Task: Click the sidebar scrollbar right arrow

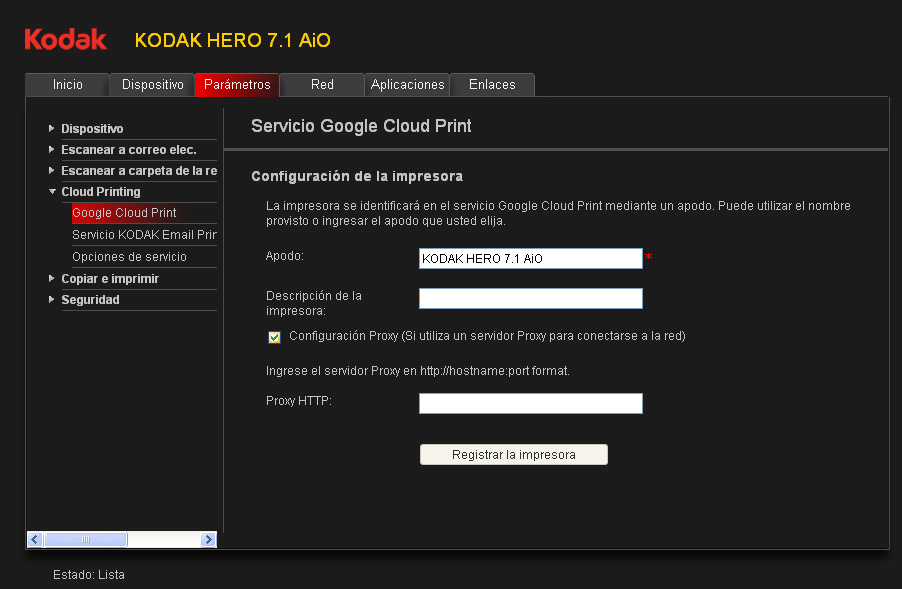Action: click(x=208, y=540)
